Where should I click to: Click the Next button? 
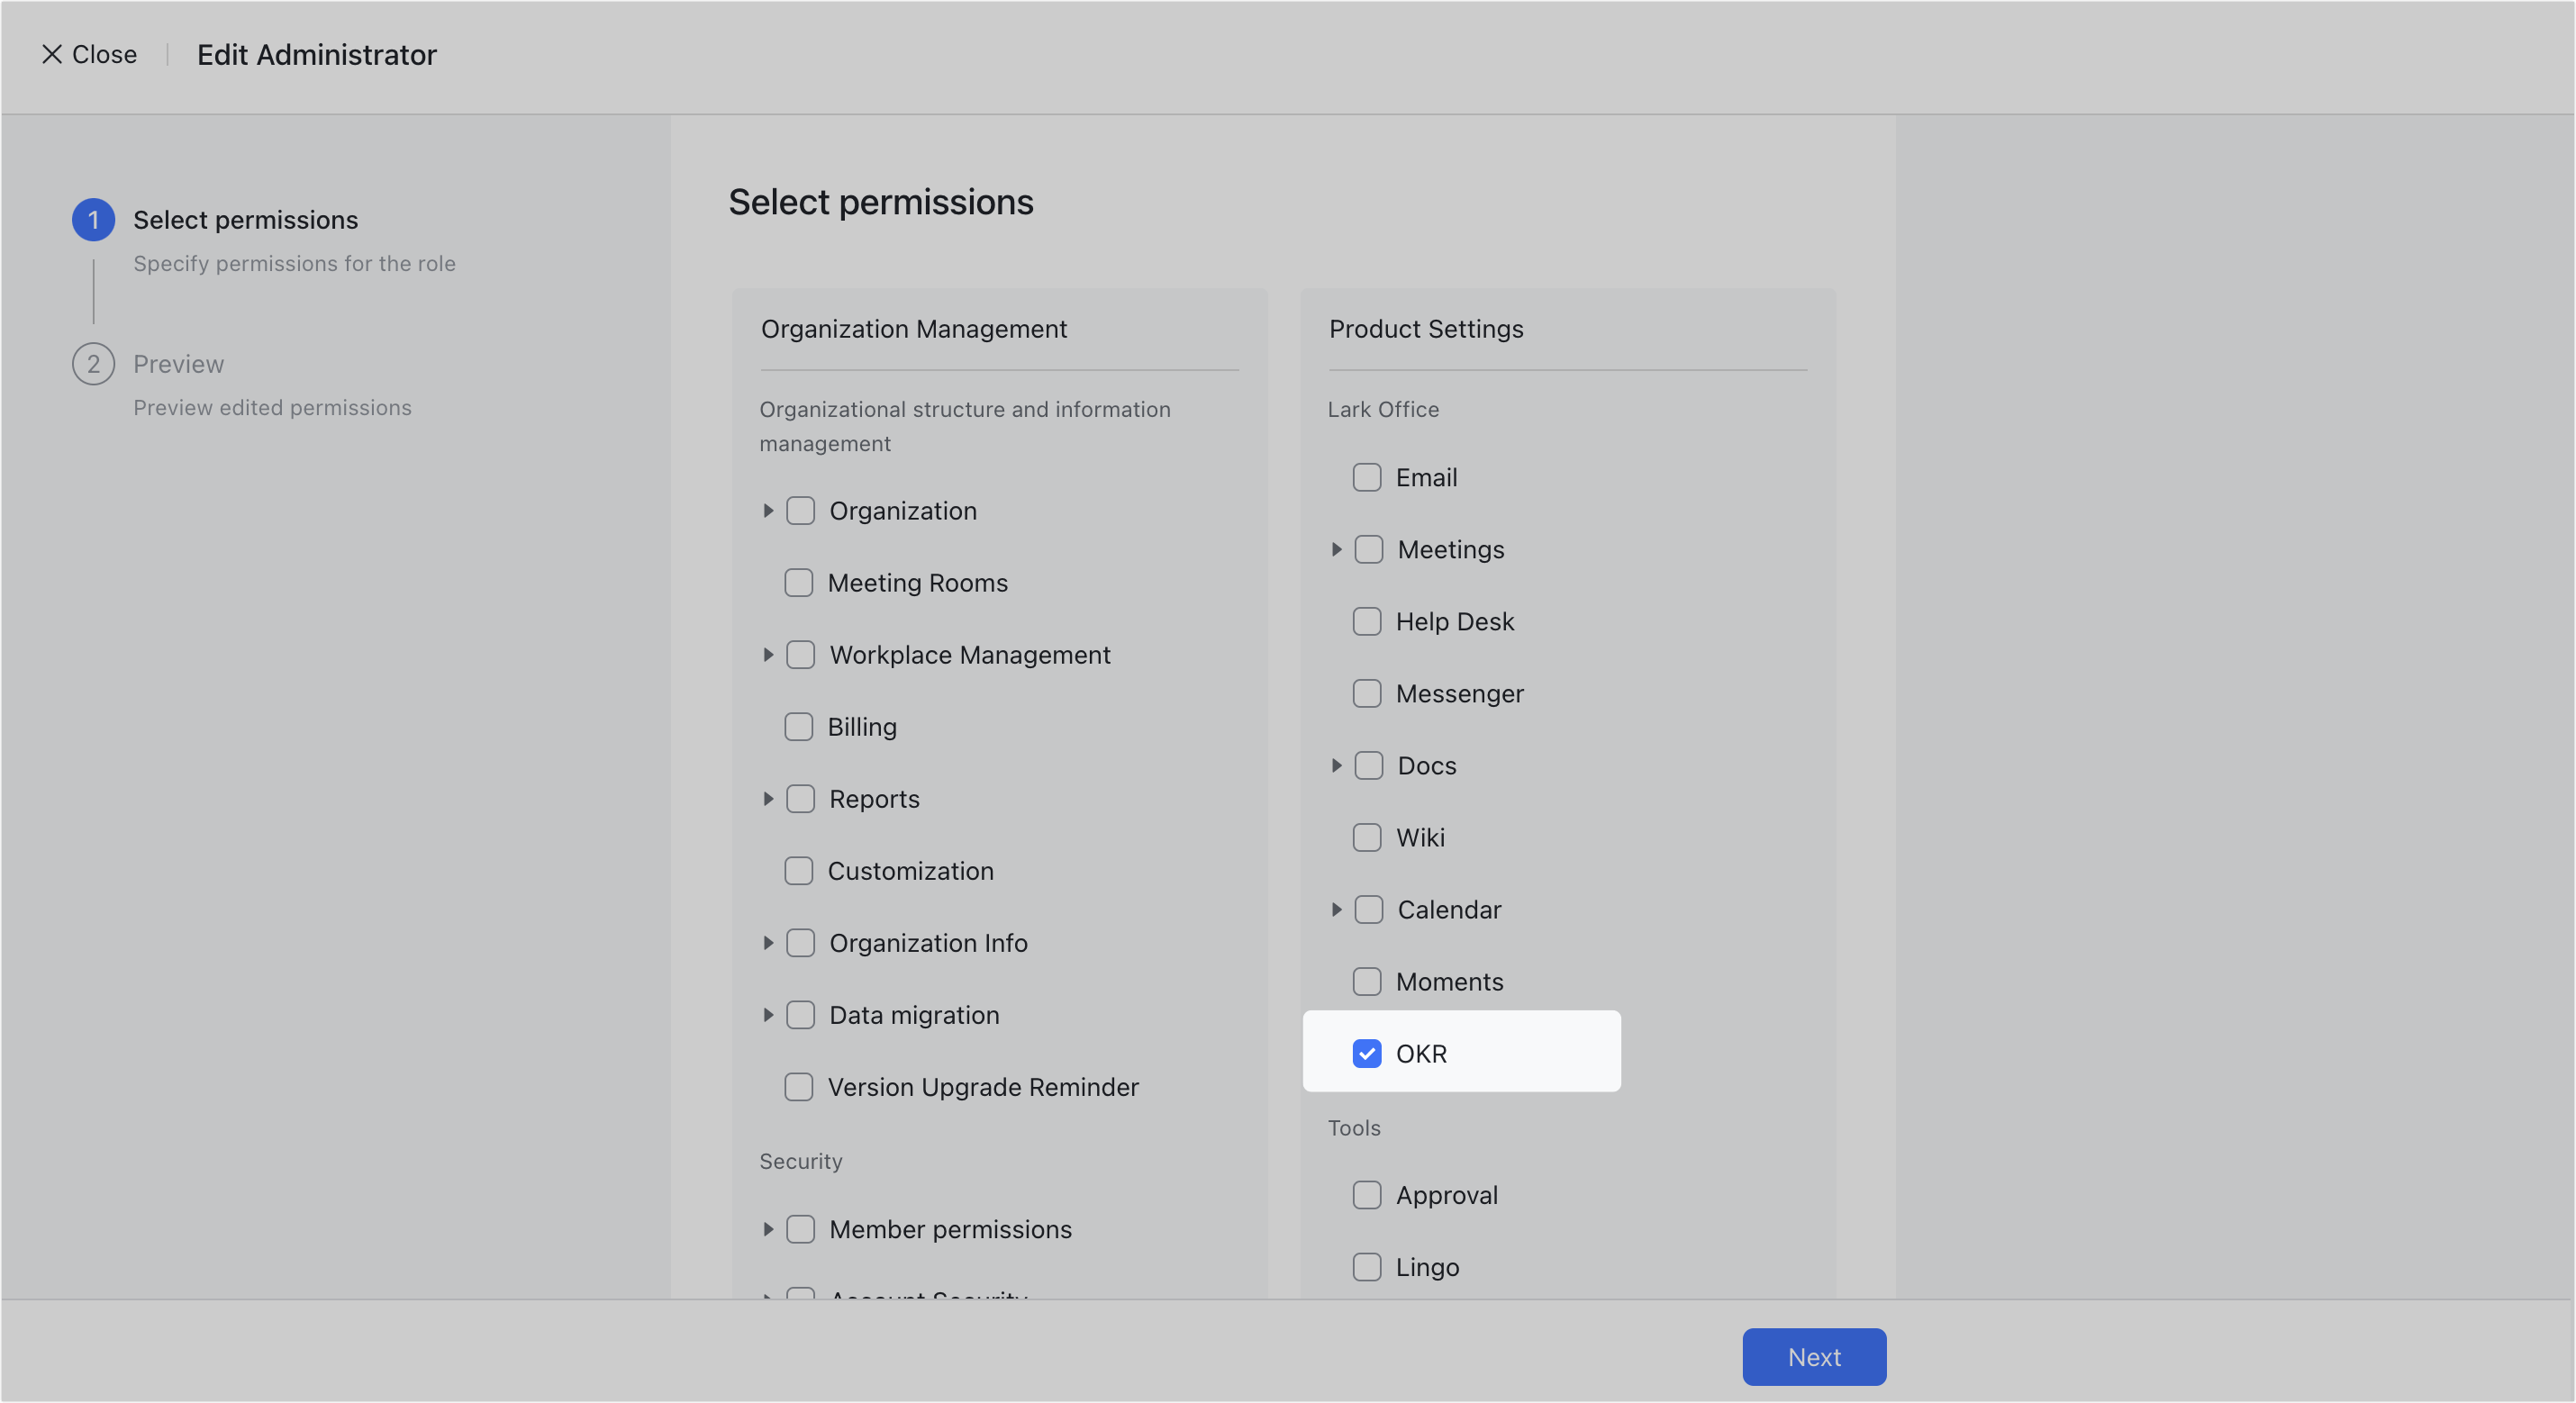click(1813, 1356)
